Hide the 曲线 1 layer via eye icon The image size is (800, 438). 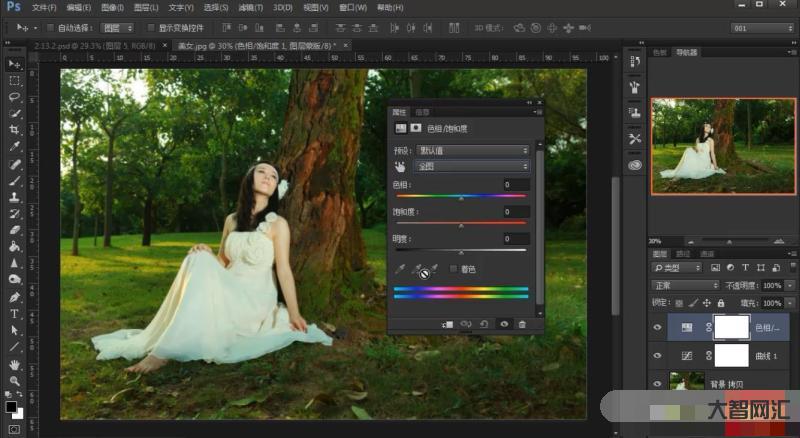pos(657,356)
